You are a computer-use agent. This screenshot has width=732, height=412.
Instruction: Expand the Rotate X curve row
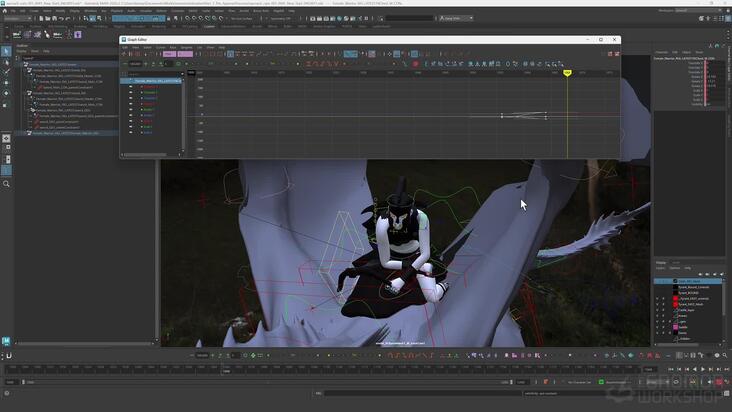[142, 104]
